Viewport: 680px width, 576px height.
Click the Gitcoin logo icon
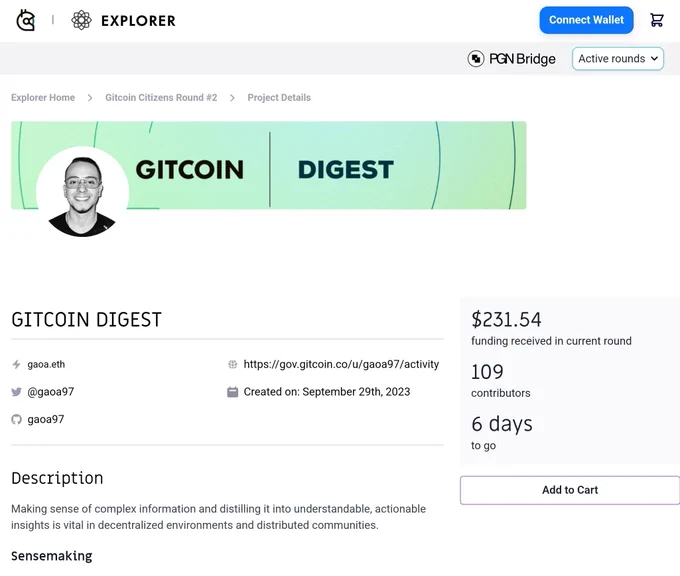click(x=26, y=20)
